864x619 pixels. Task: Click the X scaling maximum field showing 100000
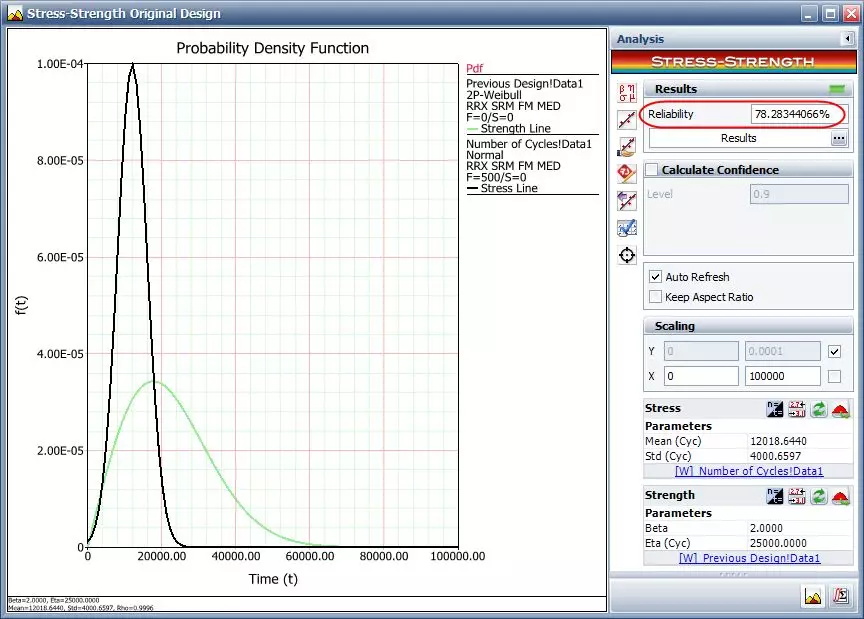(782, 376)
